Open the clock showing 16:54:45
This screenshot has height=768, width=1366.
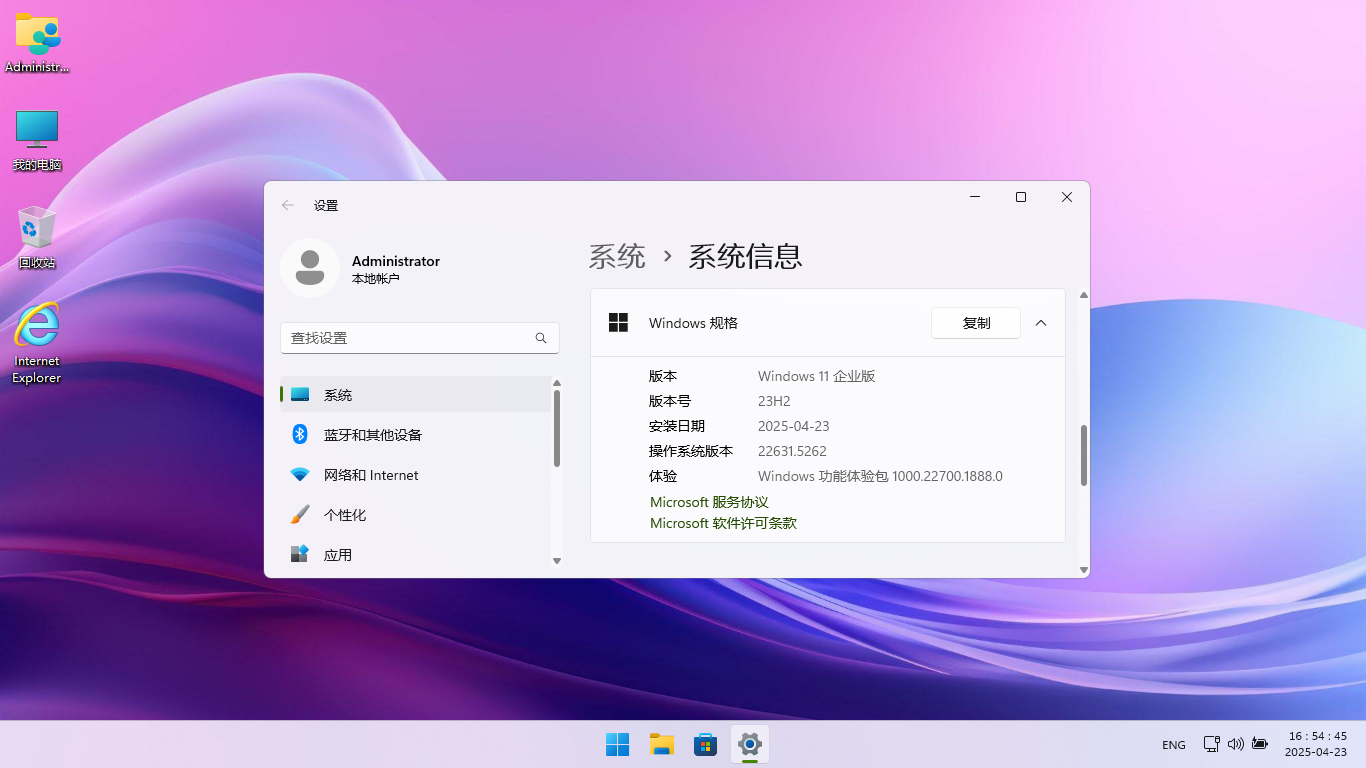tap(1316, 744)
